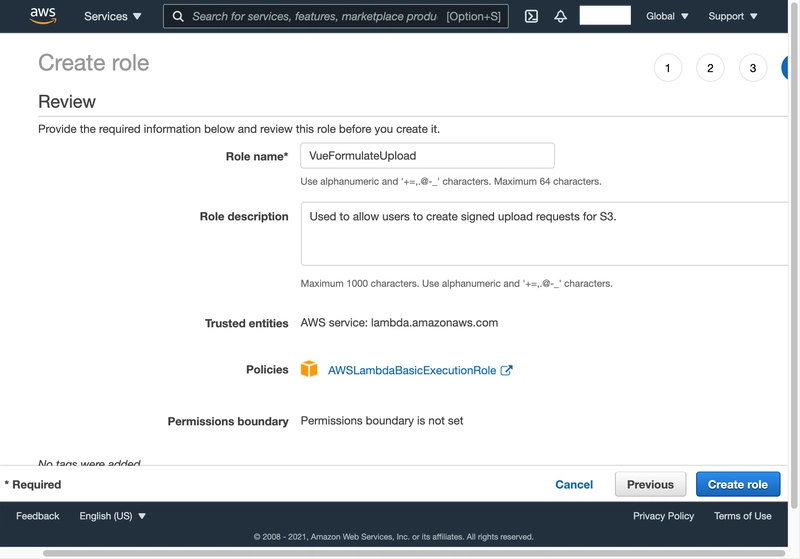The image size is (800, 559).
Task: Click the horizontal scrollbar at the bottom
Action: tap(414, 553)
